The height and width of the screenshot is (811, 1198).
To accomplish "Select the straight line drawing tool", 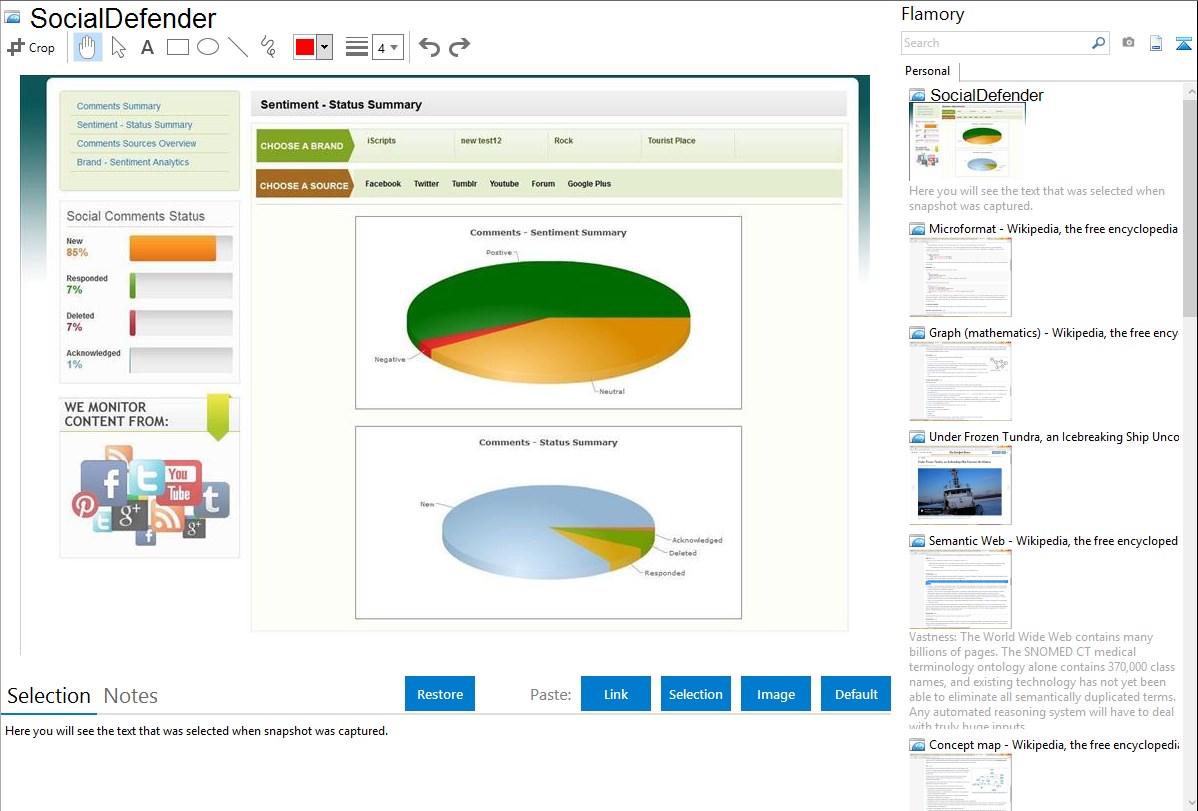I will [238, 47].
